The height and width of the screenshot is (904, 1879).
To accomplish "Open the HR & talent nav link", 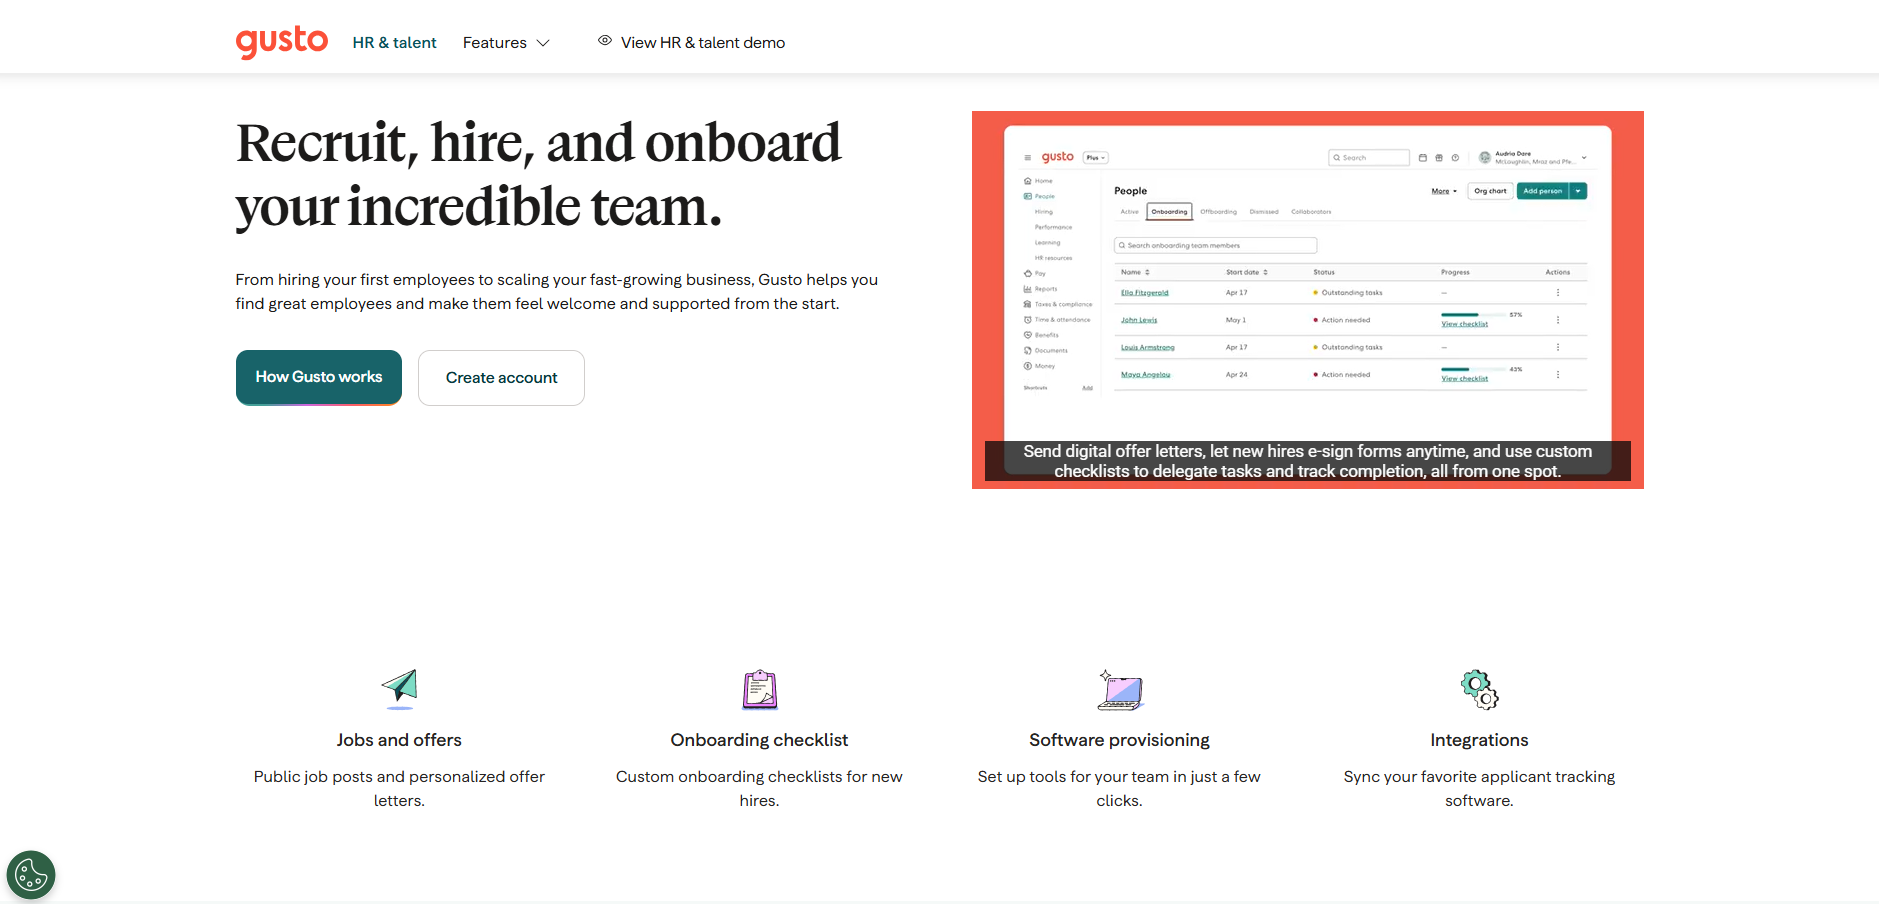I will point(394,43).
